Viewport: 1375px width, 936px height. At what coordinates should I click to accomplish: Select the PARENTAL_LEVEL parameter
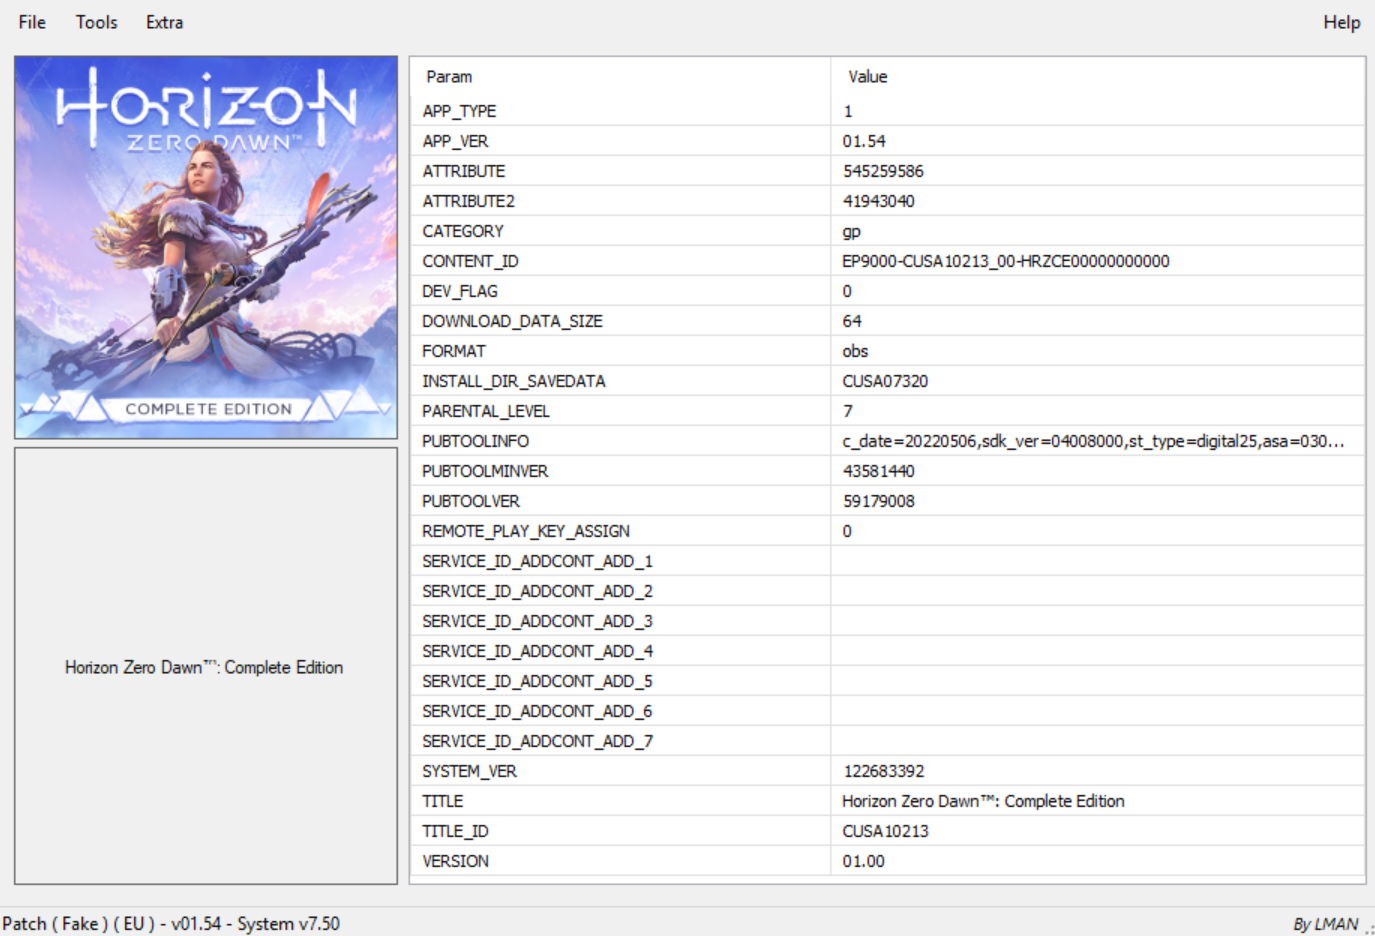(485, 411)
